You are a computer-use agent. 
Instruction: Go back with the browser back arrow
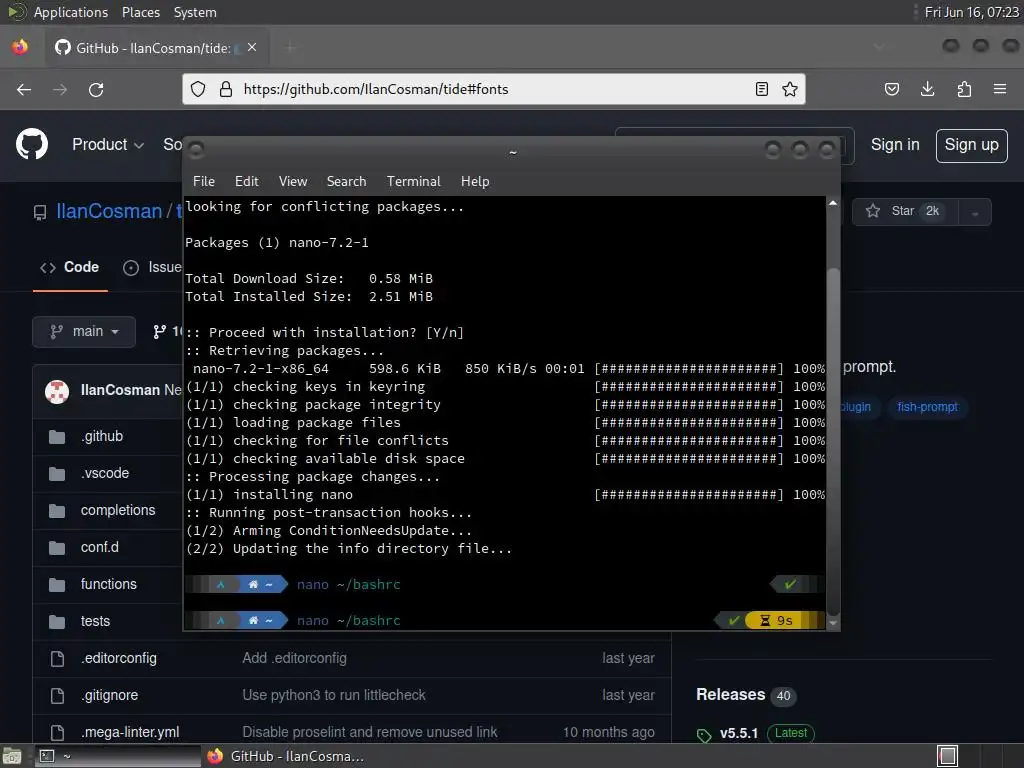point(24,89)
